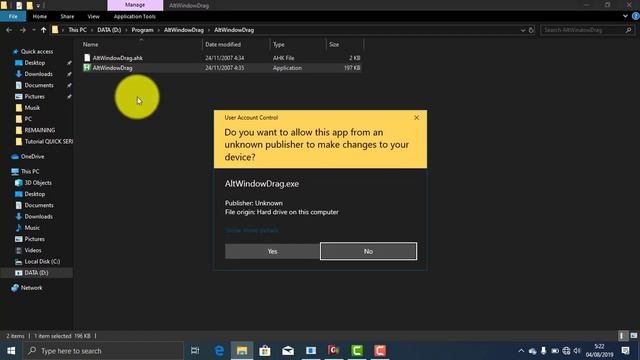Screen dimensions: 640x360
Task: Open the Action Center notifications icon
Action: click(625, 351)
